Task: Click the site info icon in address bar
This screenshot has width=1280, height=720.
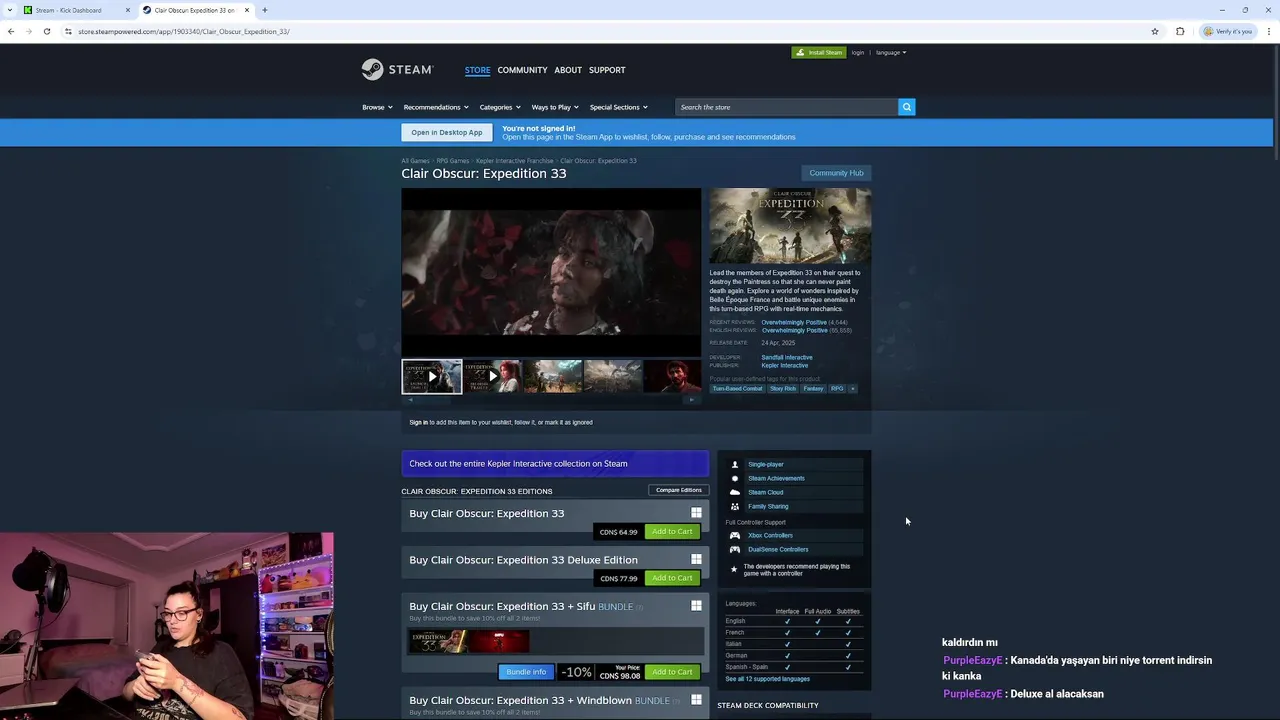Action: 68,31
